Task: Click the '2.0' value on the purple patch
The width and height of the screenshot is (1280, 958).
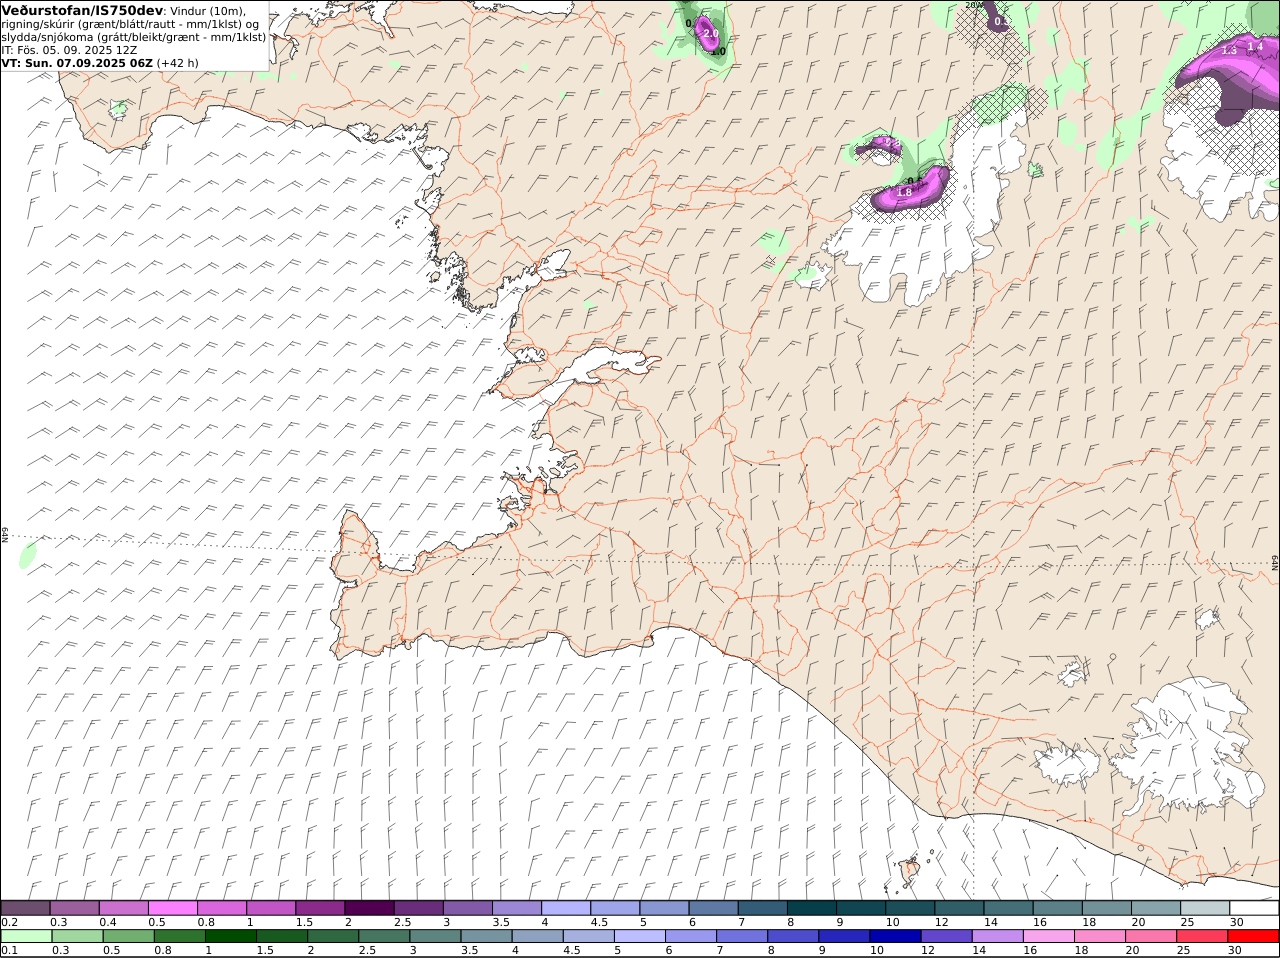Action: click(x=711, y=33)
